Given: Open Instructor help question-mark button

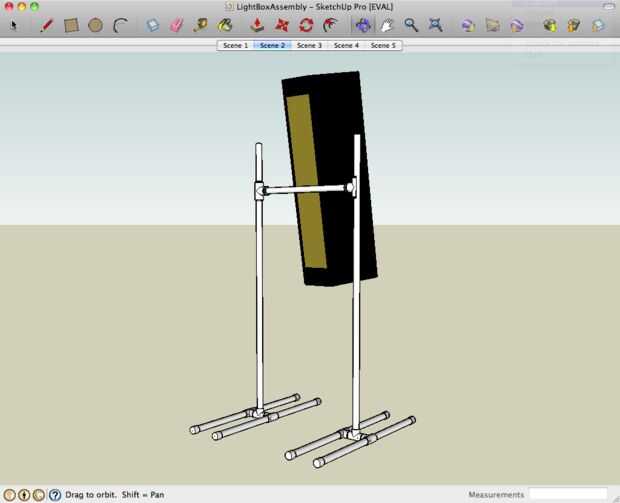Looking at the screenshot, I should tap(55, 495).
